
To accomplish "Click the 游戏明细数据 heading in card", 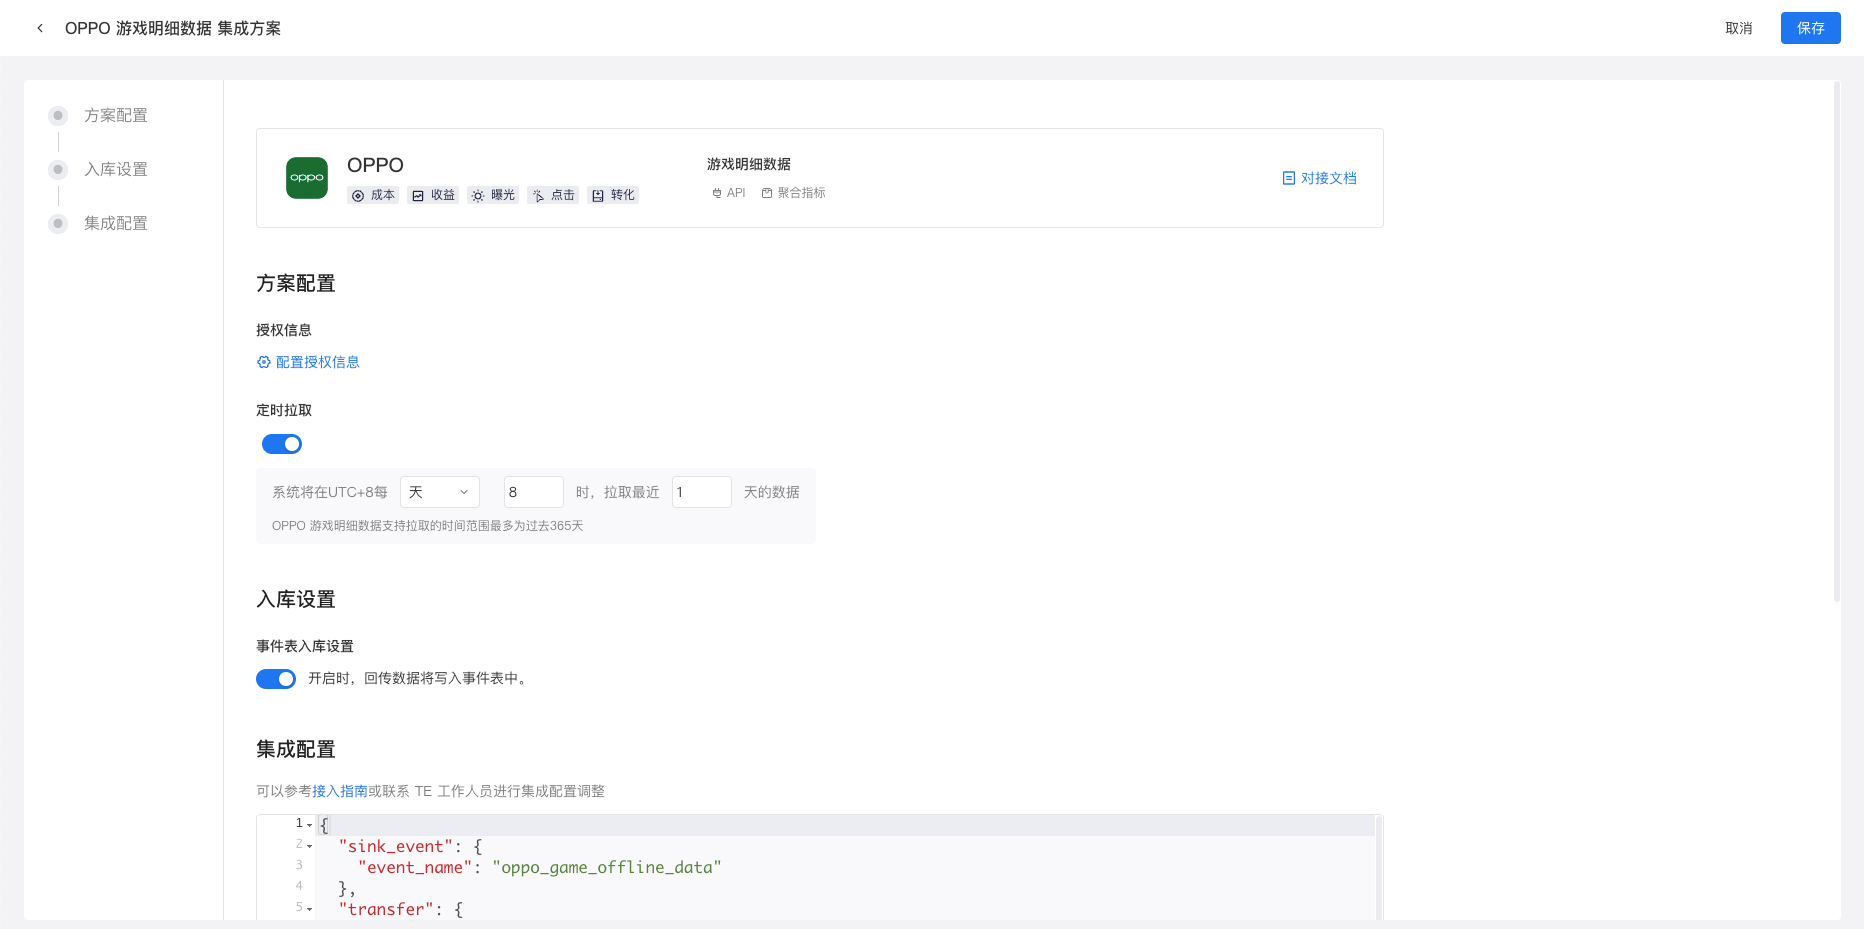I will (749, 164).
